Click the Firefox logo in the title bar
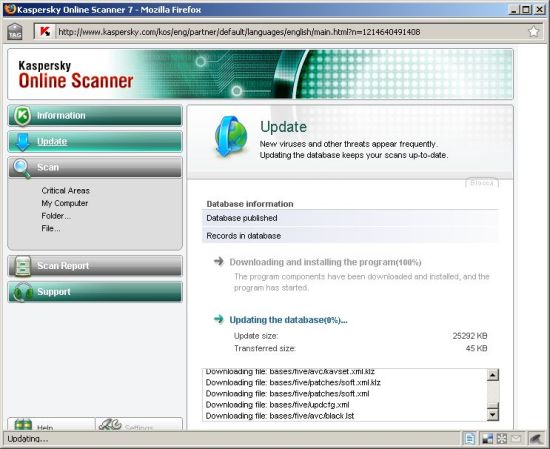The image size is (550, 449). (10, 9)
